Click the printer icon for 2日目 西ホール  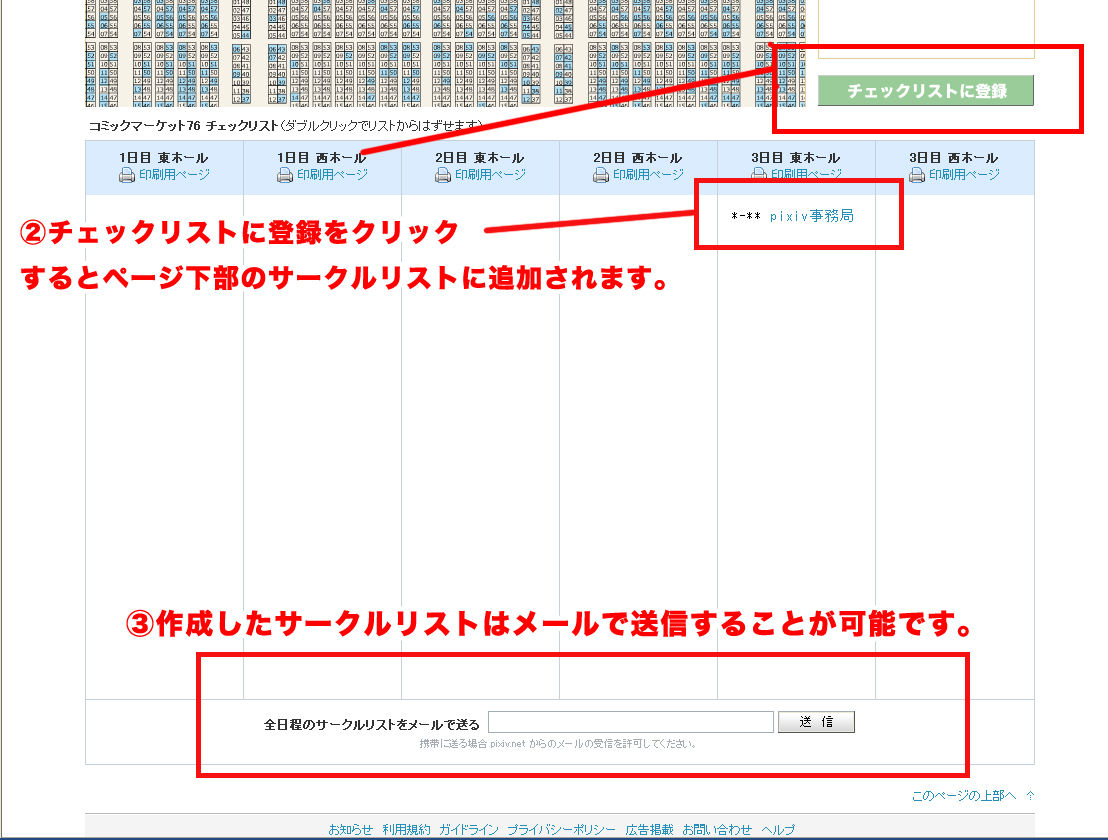click(600, 173)
